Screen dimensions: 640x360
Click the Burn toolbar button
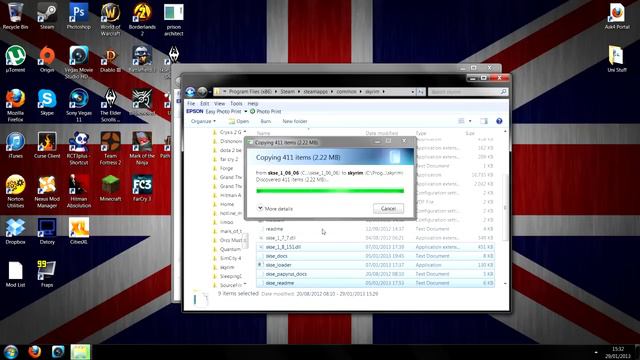pyautogui.click(x=265, y=121)
